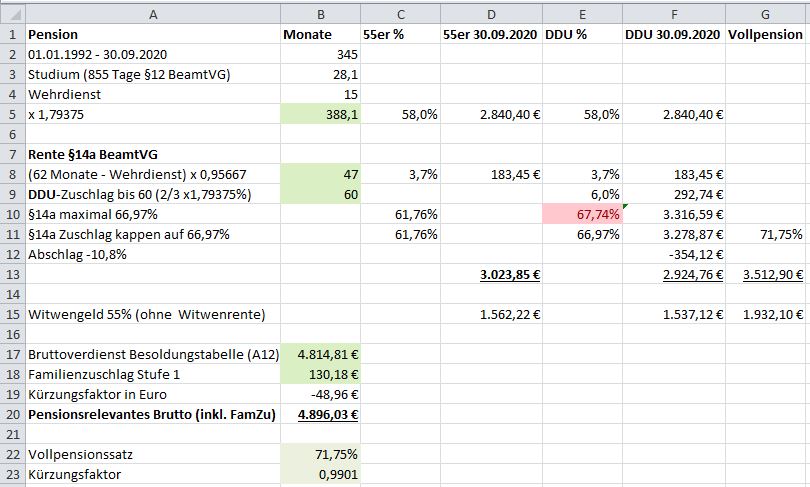Select the row 1 header

pos(11,34)
